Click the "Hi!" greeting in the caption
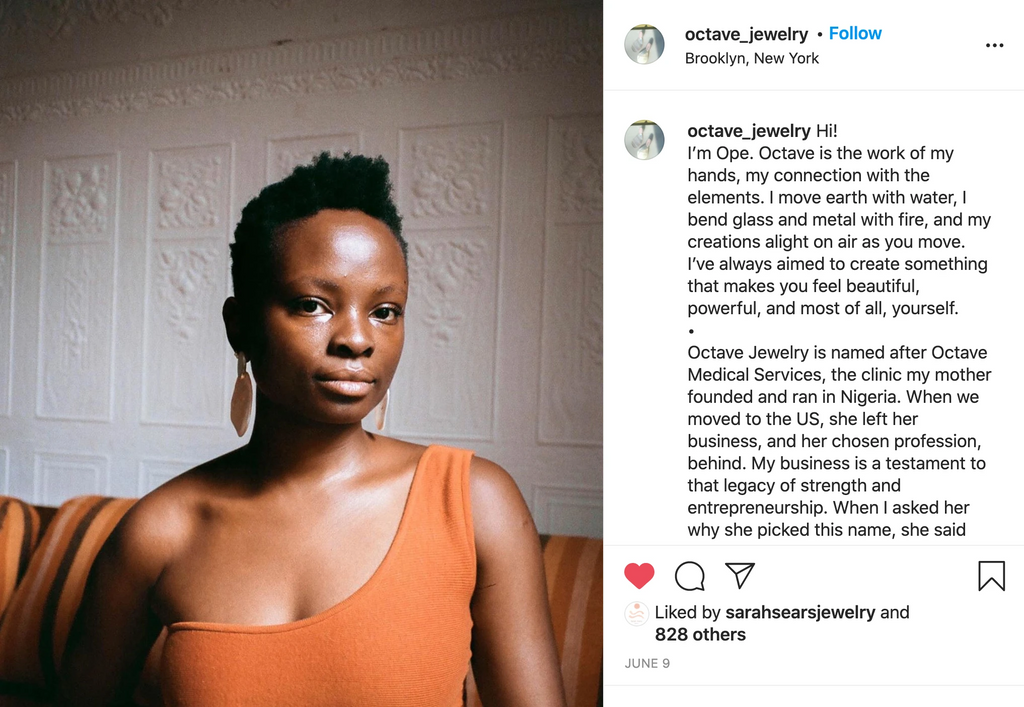The width and height of the screenshot is (1024, 707). click(826, 131)
